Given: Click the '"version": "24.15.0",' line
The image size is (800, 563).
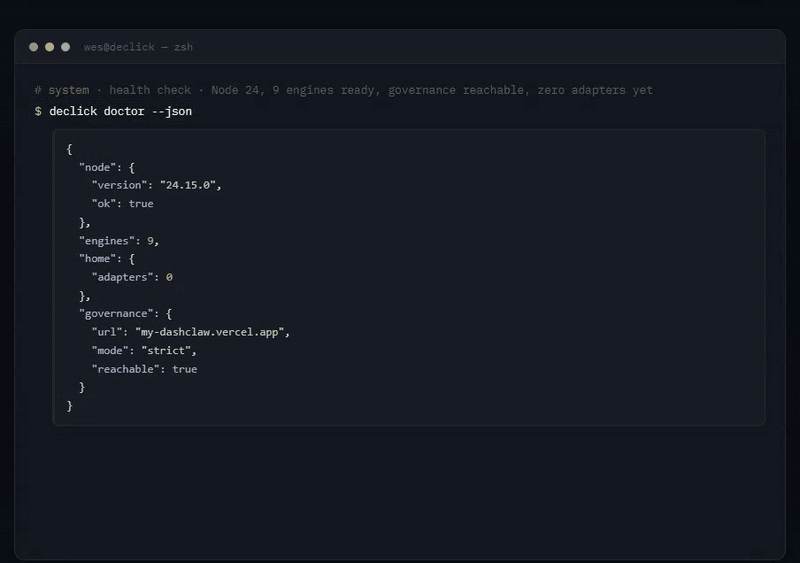Looking at the screenshot, I should click(x=156, y=185).
